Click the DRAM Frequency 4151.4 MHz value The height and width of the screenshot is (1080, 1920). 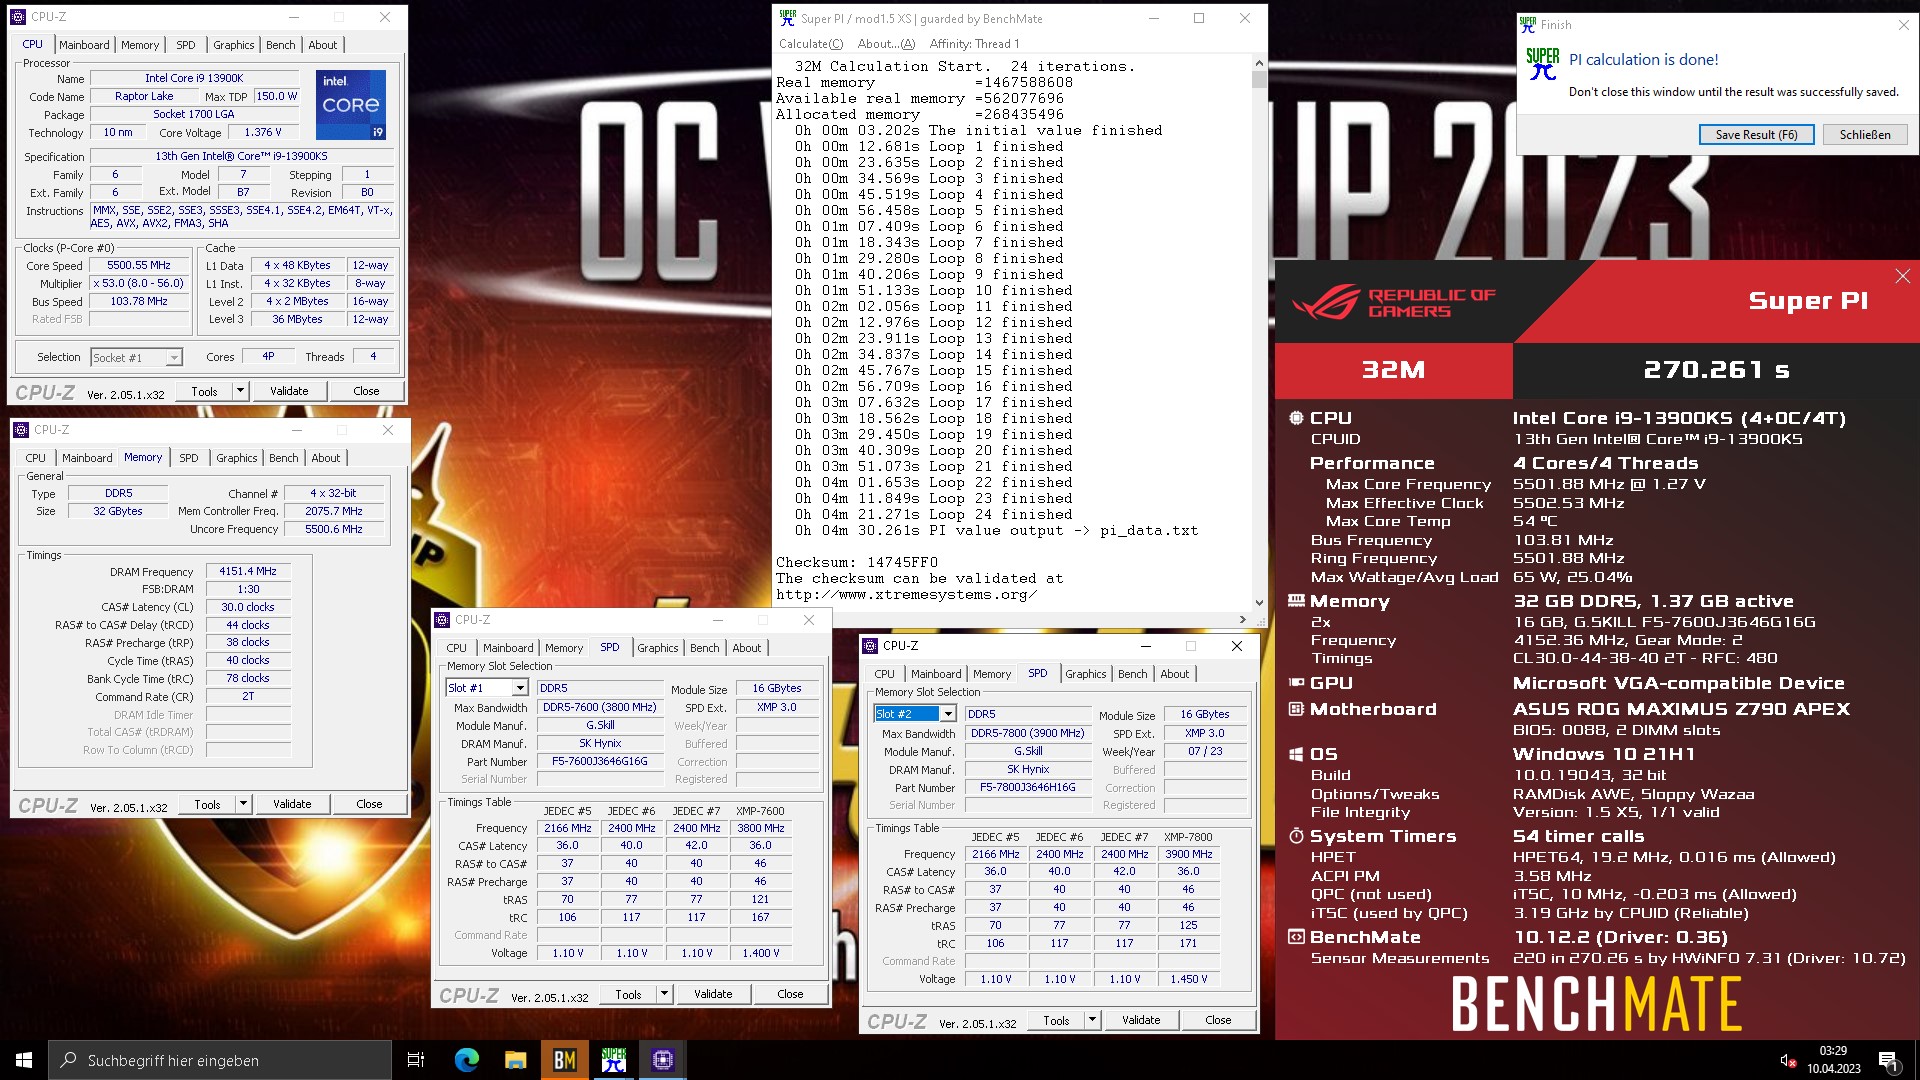coord(248,572)
